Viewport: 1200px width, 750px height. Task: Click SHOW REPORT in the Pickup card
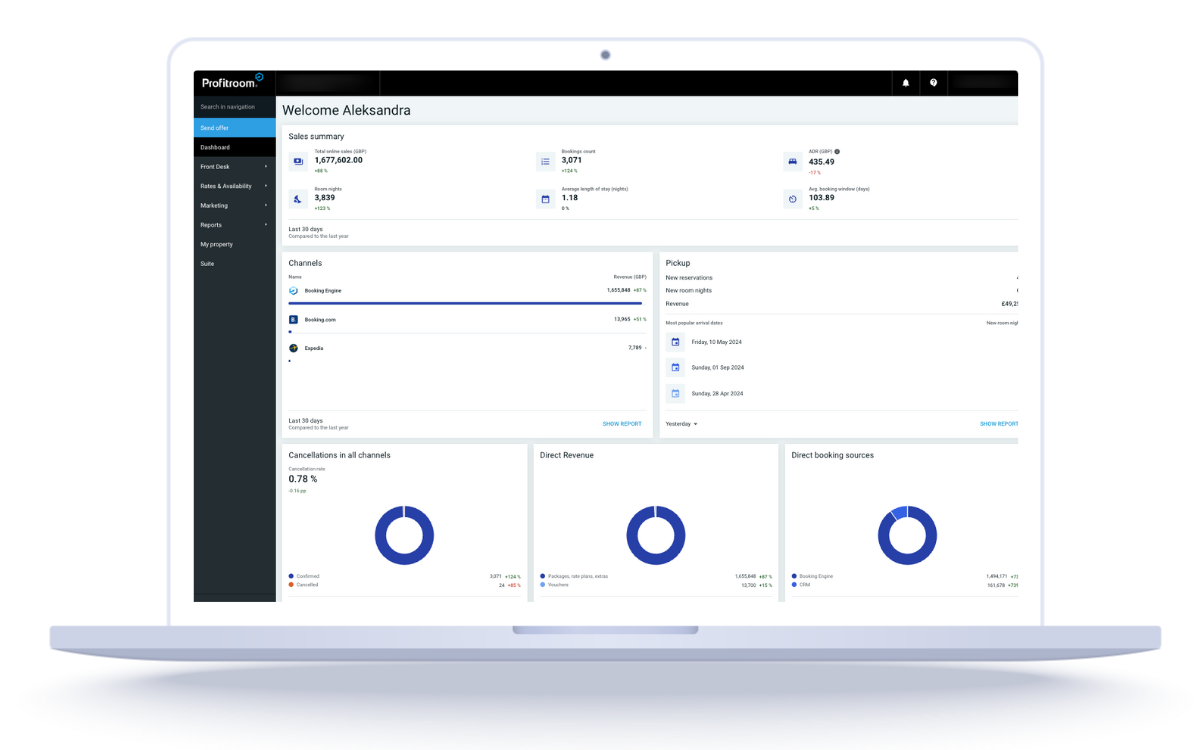999,424
